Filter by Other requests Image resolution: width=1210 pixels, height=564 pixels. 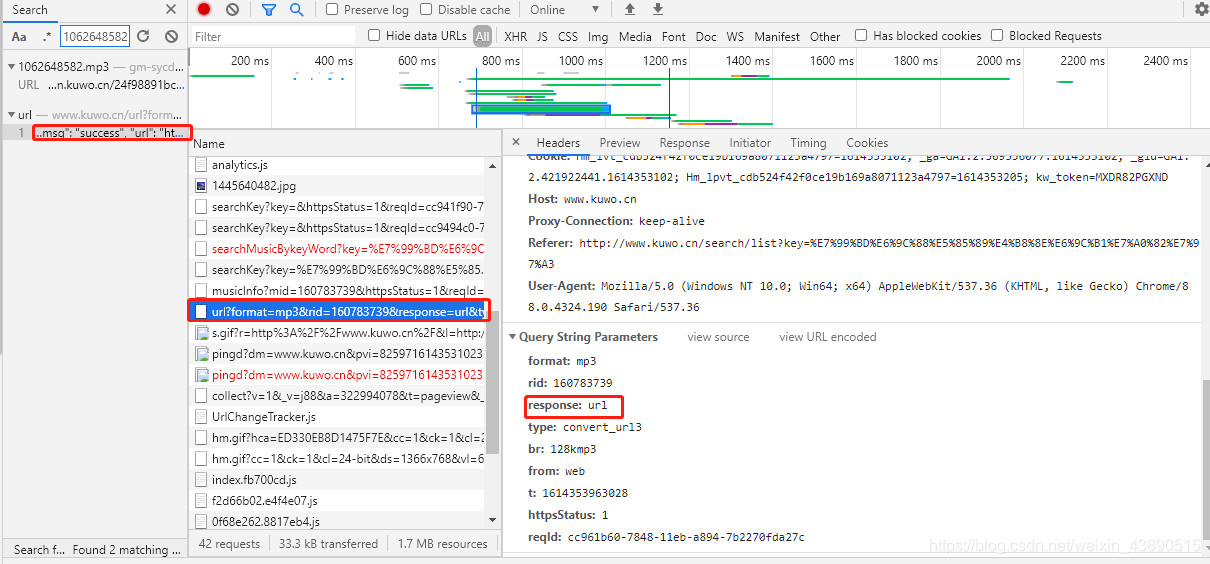[825, 36]
